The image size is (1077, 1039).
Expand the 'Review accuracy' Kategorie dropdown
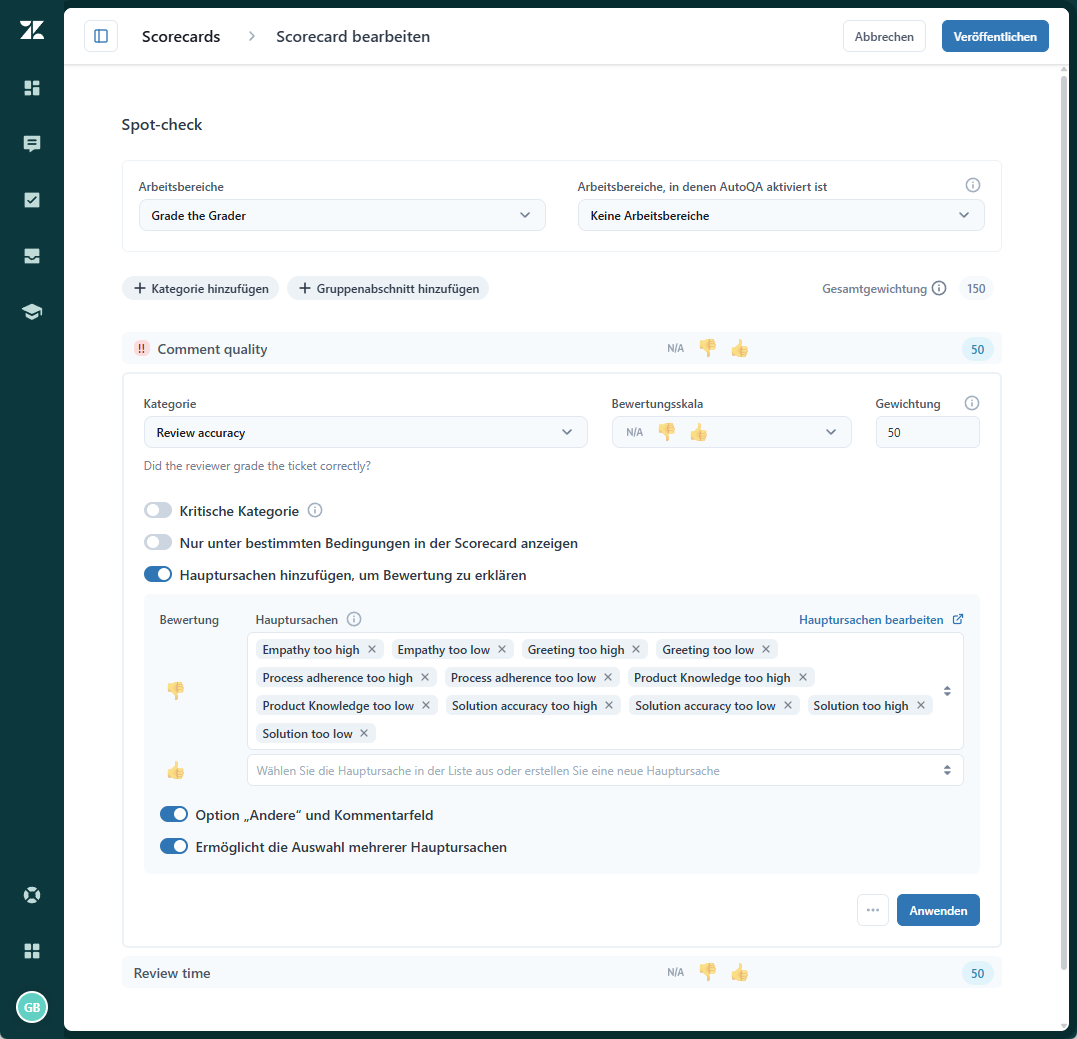tap(365, 432)
